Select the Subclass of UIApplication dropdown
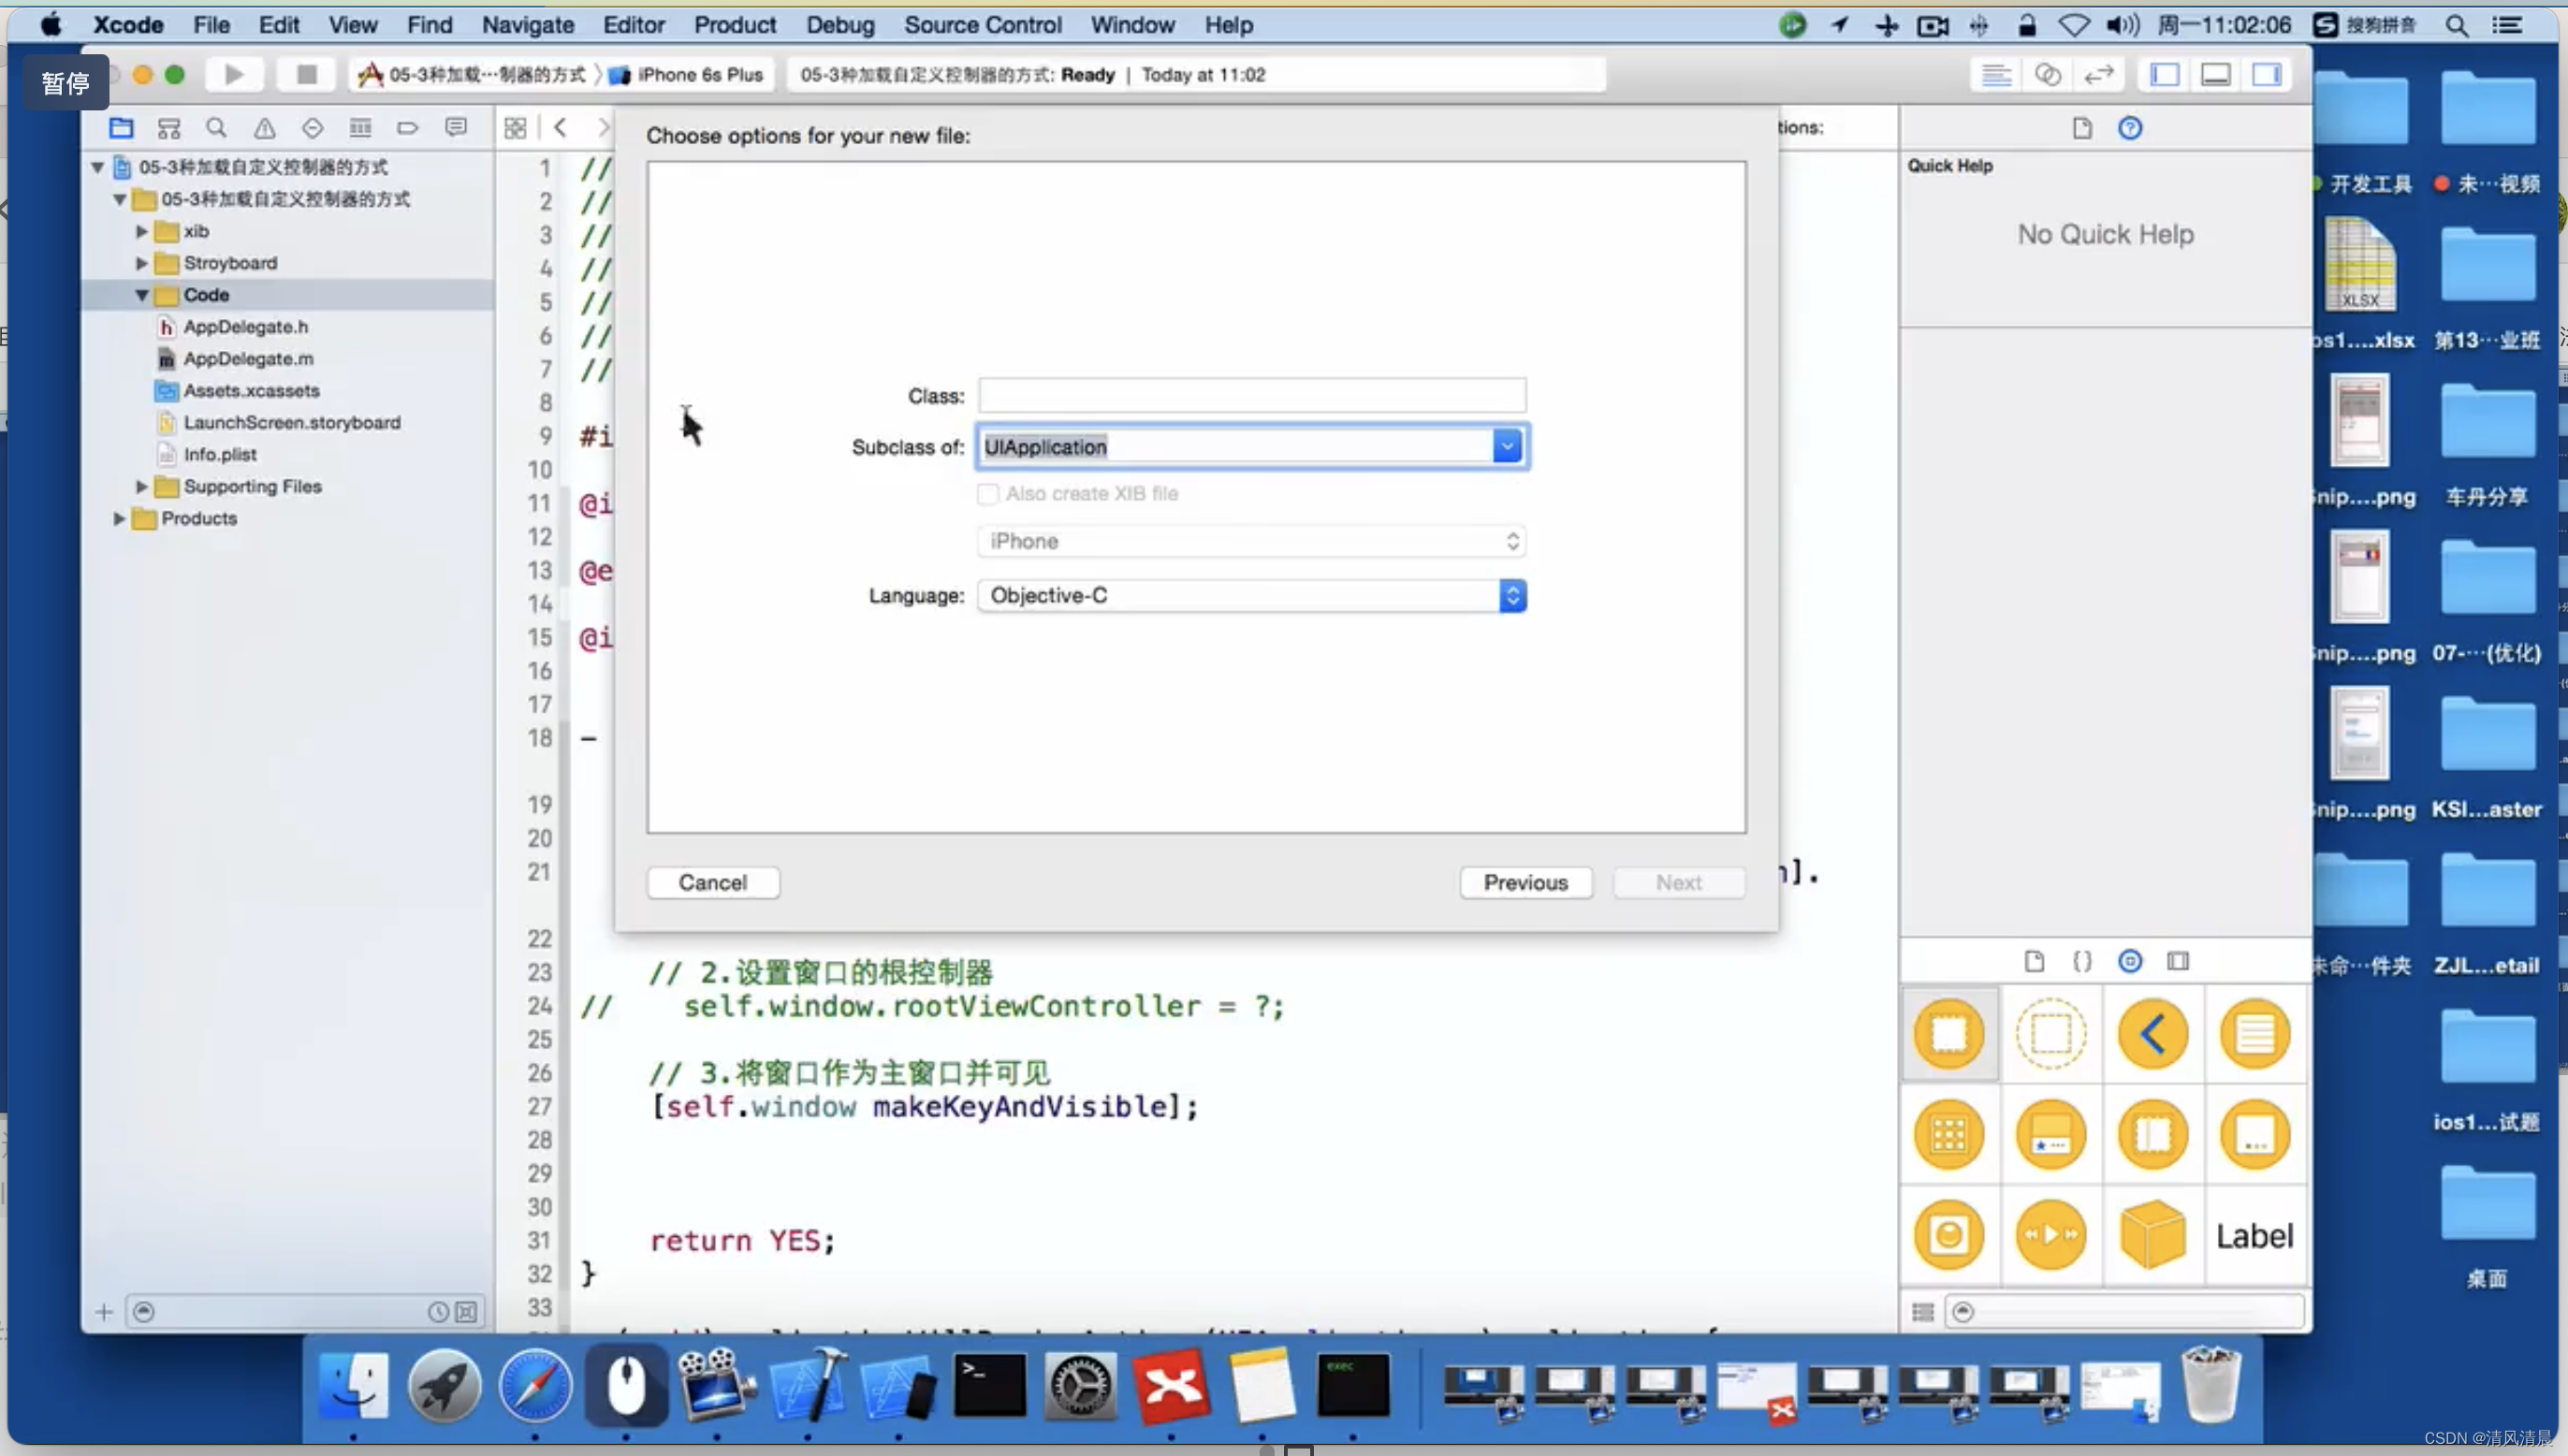This screenshot has height=1456, width=2568. [x=1250, y=444]
